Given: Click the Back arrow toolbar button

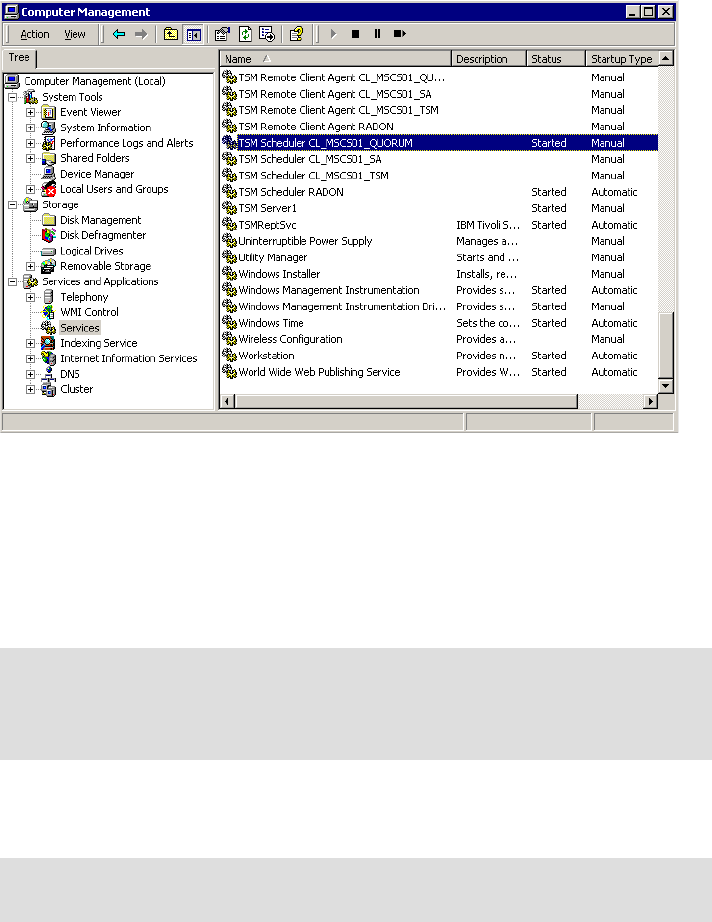Looking at the screenshot, I should click(x=119, y=34).
